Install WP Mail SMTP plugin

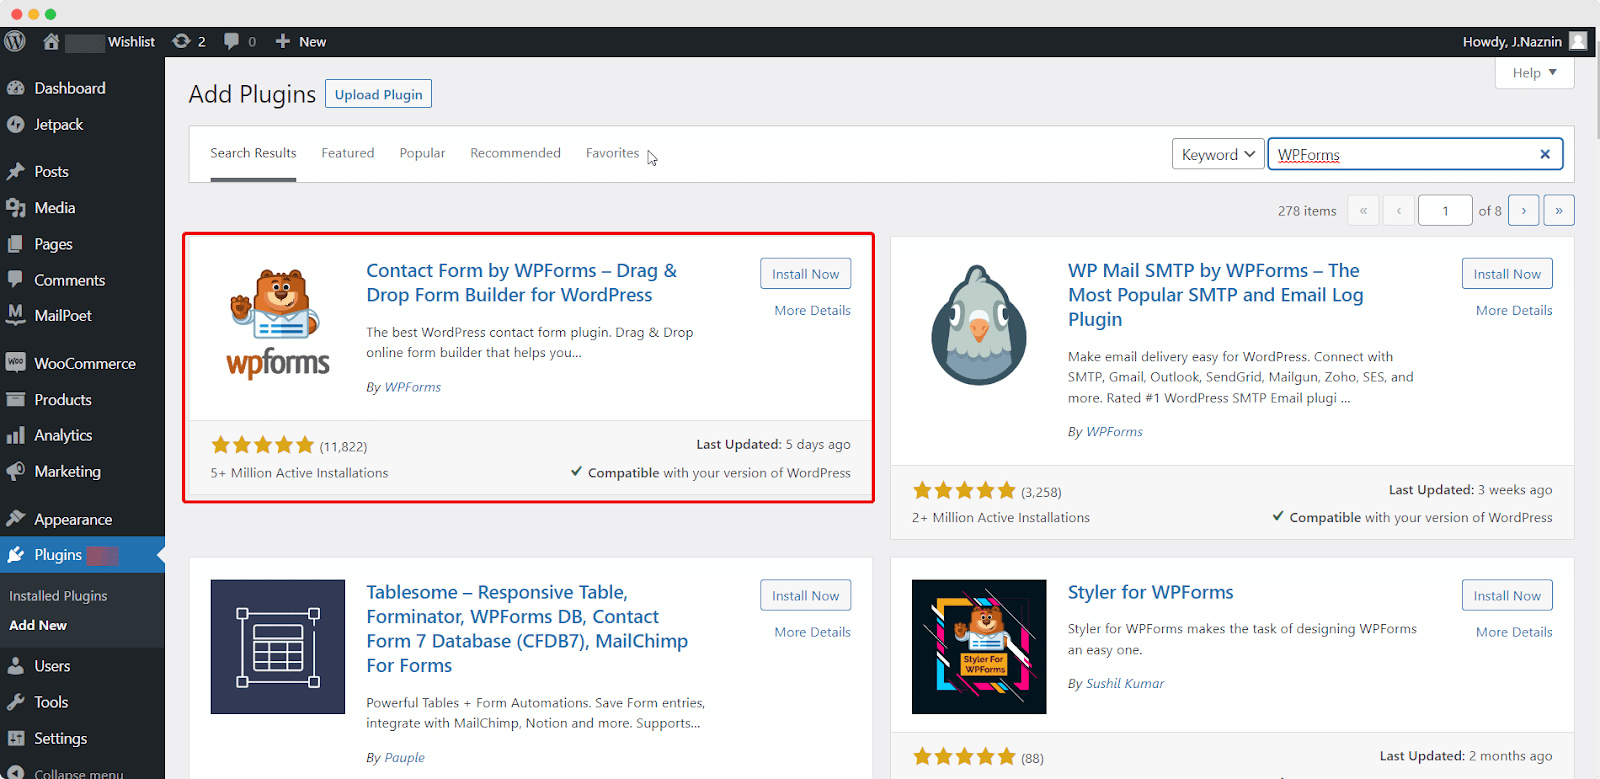click(x=1507, y=274)
